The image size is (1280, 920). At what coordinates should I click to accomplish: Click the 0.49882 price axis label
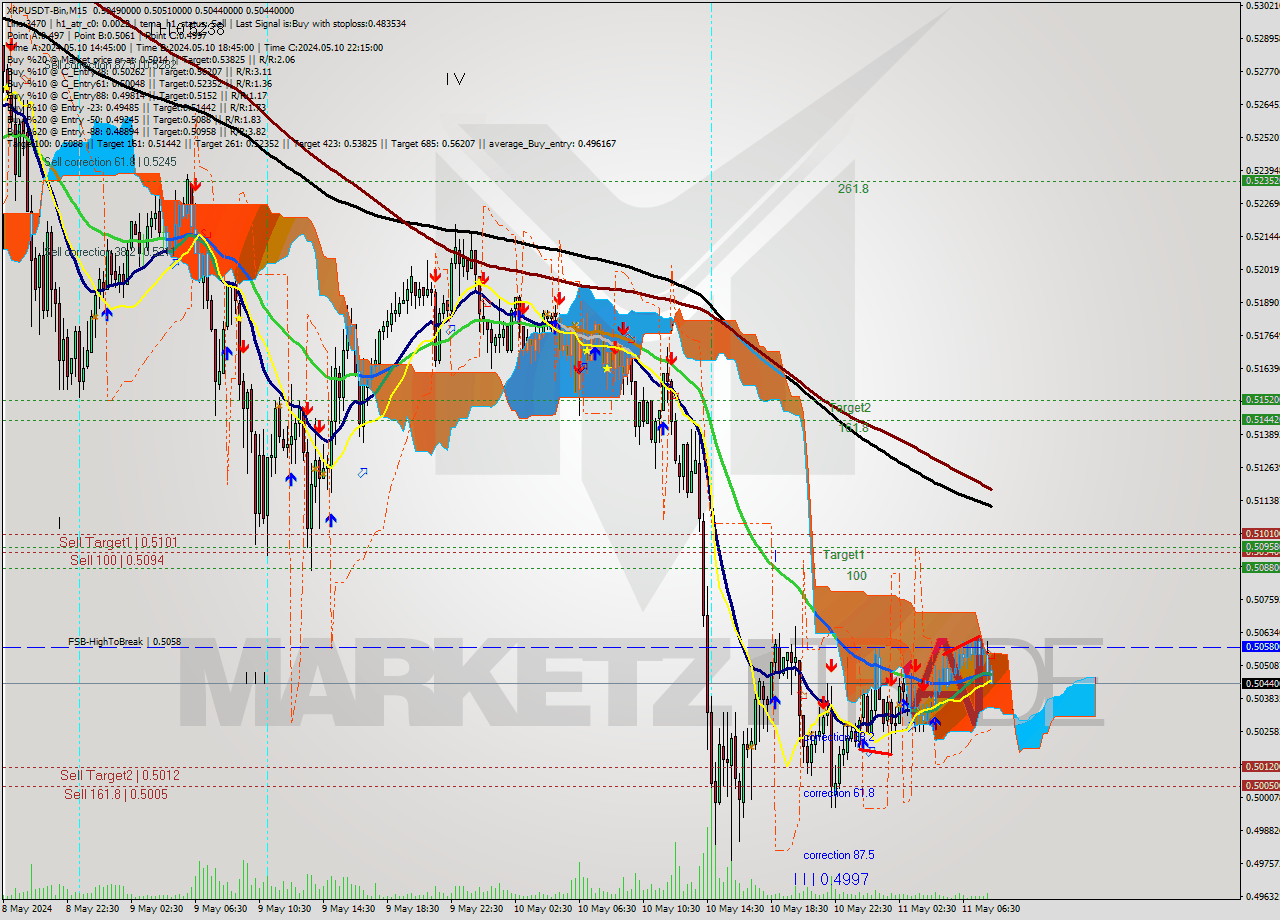click(x=1262, y=831)
